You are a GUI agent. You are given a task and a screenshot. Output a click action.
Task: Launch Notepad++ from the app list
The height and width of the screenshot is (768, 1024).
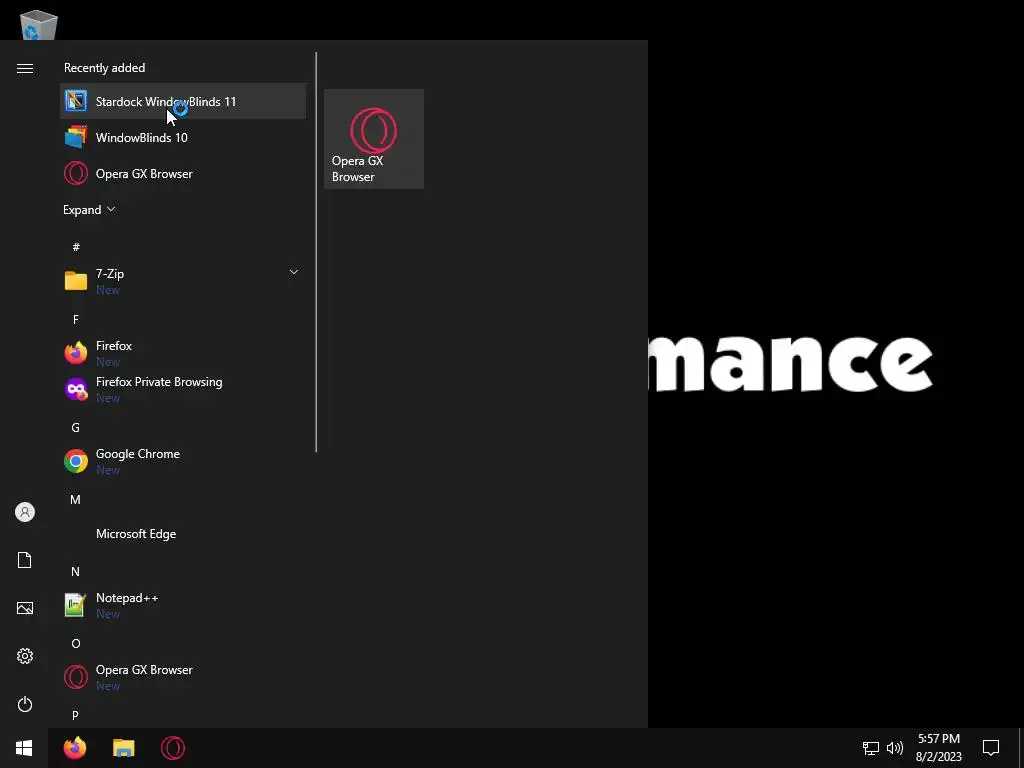tap(183, 605)
